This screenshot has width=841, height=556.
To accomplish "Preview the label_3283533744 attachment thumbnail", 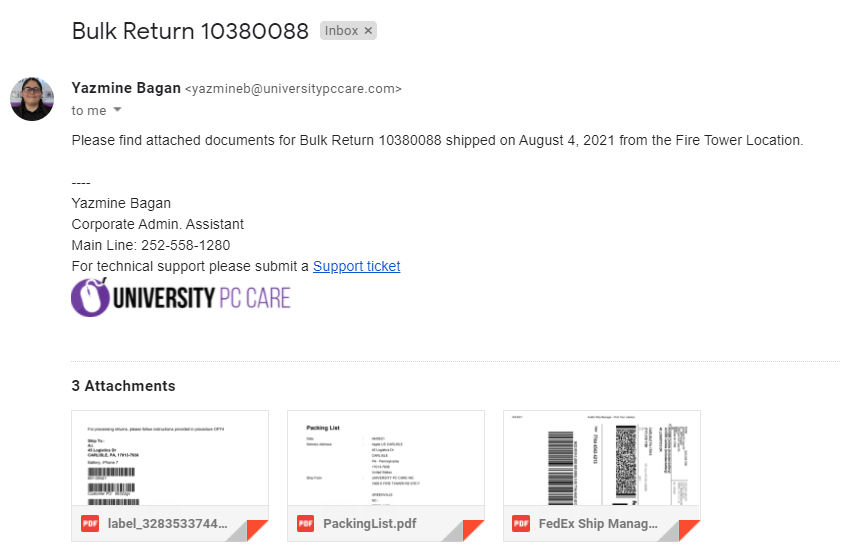I will [x=170, y=457].
